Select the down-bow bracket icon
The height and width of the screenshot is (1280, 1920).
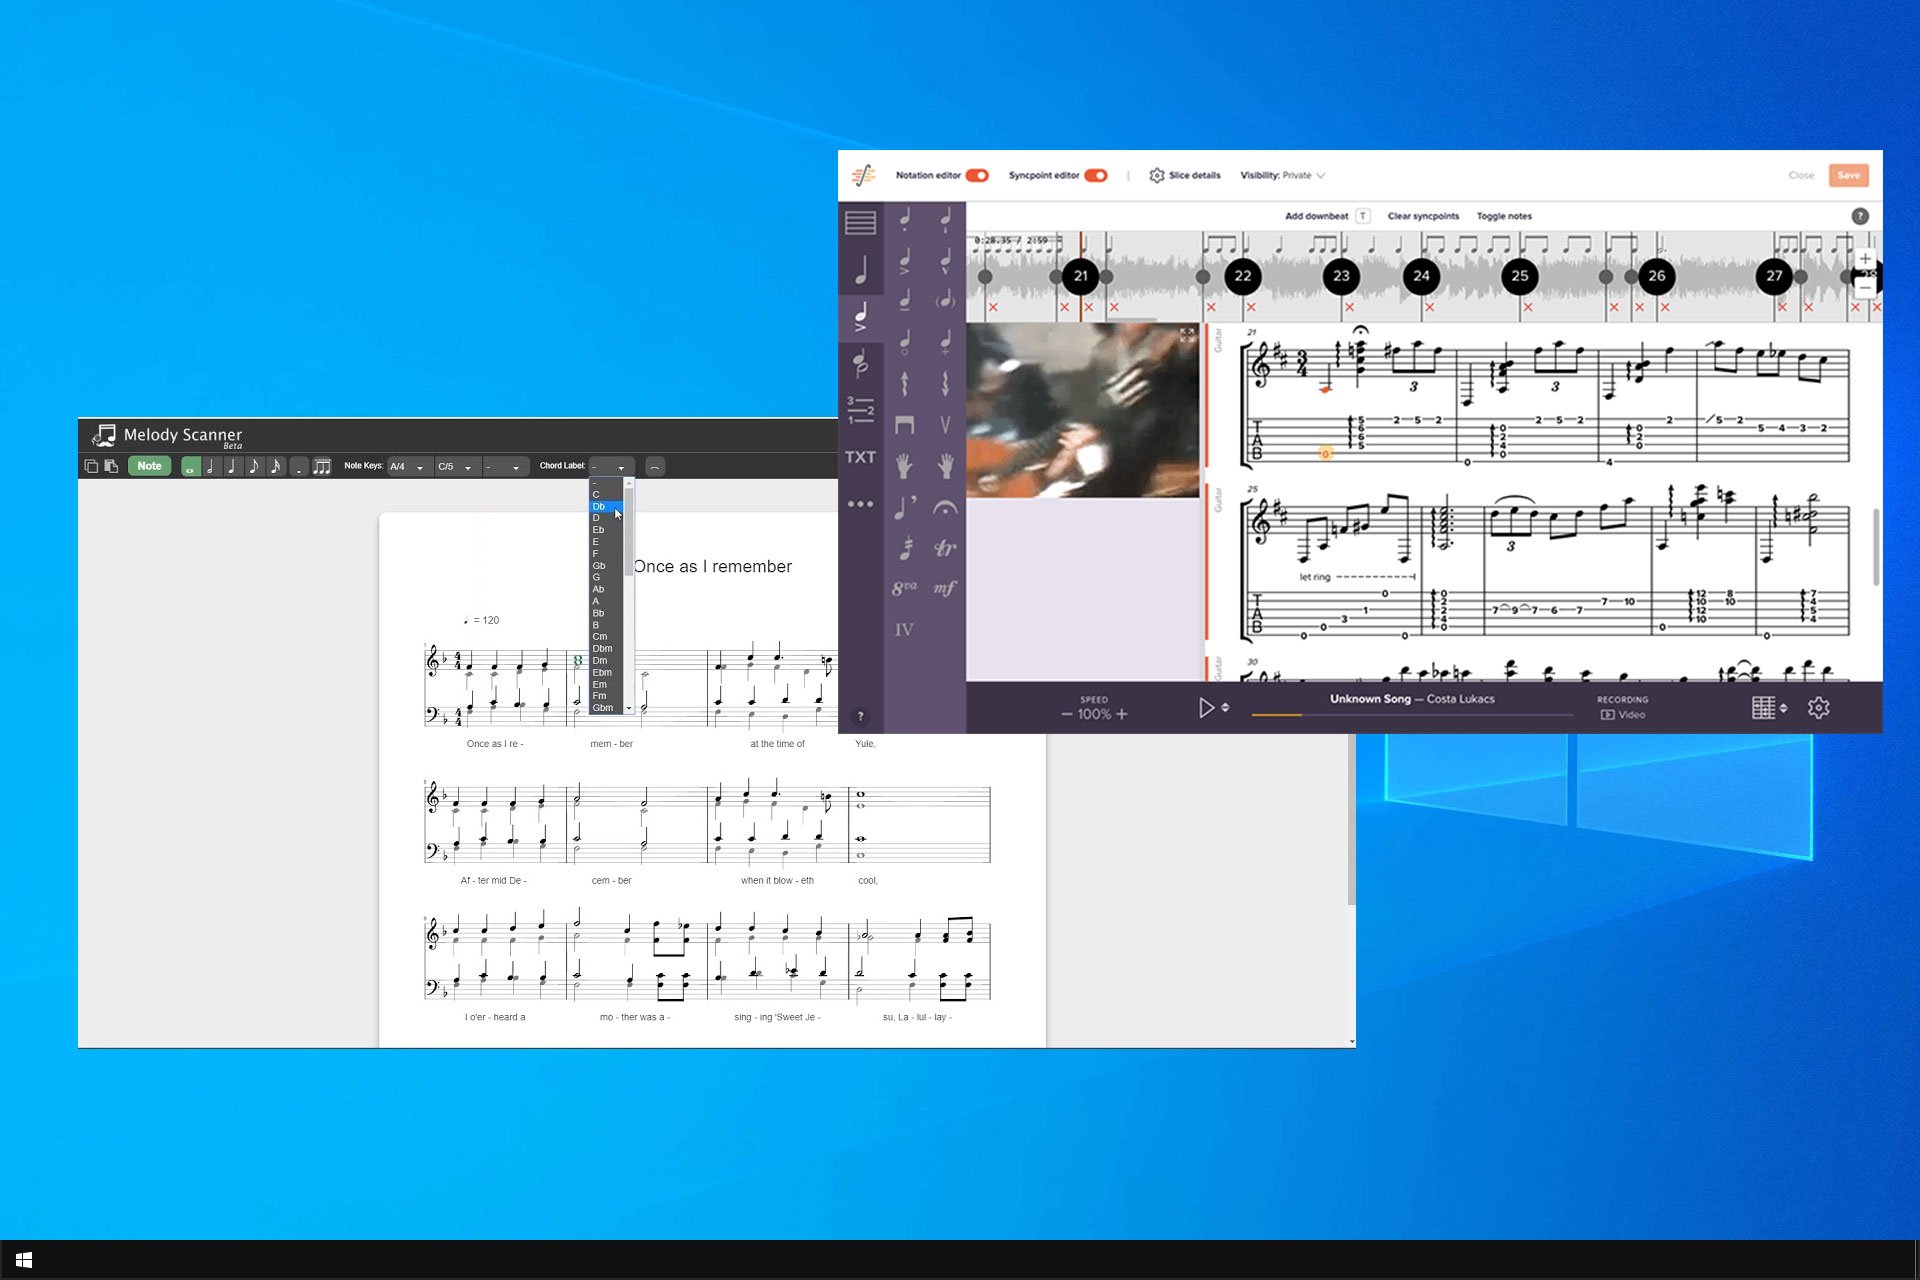[x=904, y=425]
